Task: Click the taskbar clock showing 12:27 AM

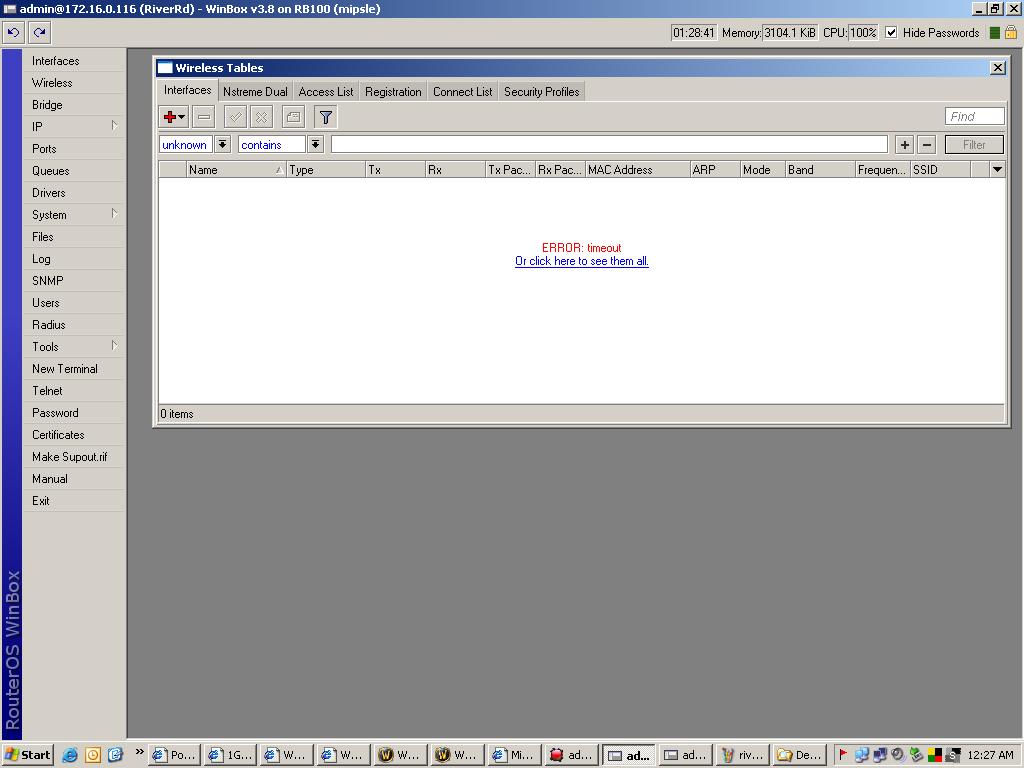Action: pos(990,755)
